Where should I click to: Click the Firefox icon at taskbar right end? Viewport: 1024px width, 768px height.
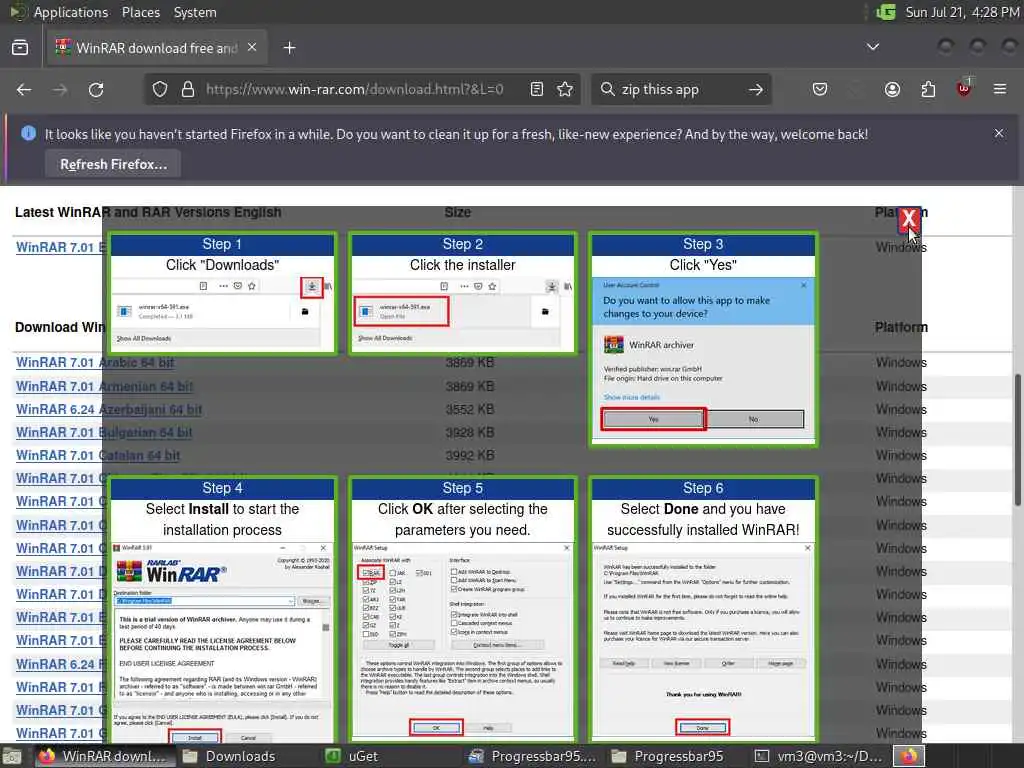point(909,756)
